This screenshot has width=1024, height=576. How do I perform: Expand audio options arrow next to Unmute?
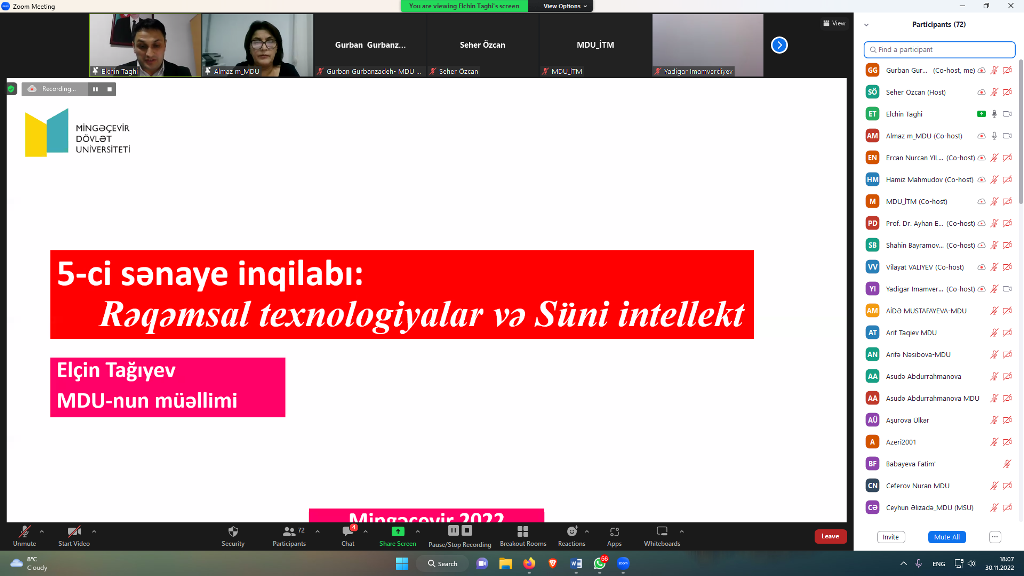pyautogui.click(x=42, y=529)
